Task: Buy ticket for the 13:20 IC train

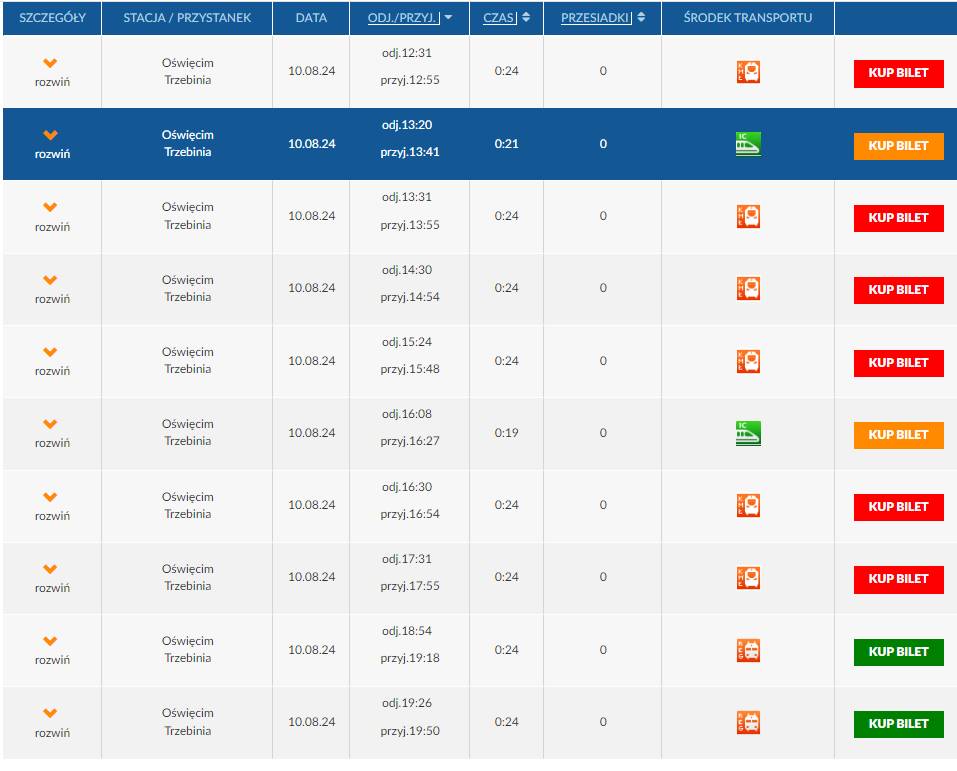Action: click(898, 146)
